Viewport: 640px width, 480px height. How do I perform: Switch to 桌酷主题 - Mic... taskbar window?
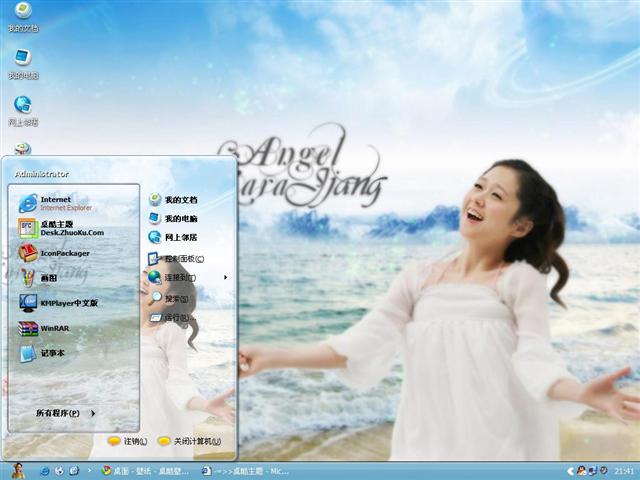click(246, 471)
